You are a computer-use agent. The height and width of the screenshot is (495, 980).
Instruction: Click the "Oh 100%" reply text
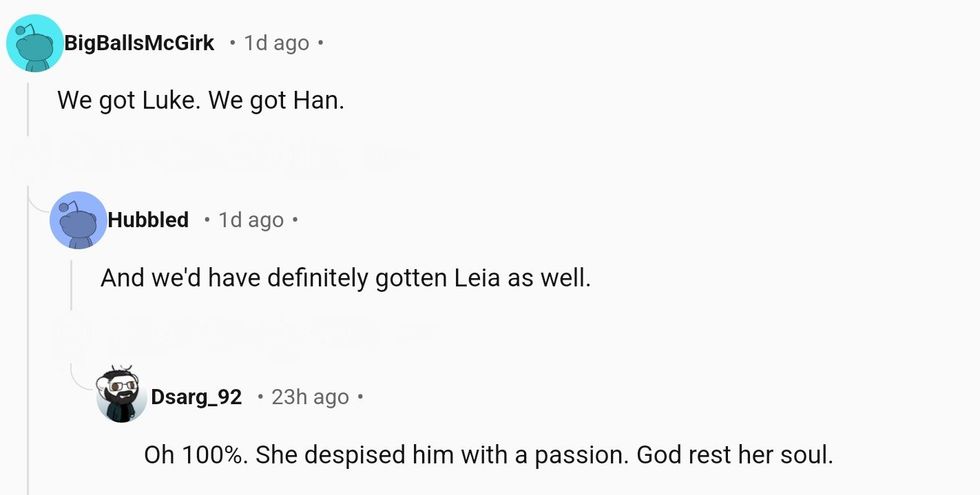(488, 455)
